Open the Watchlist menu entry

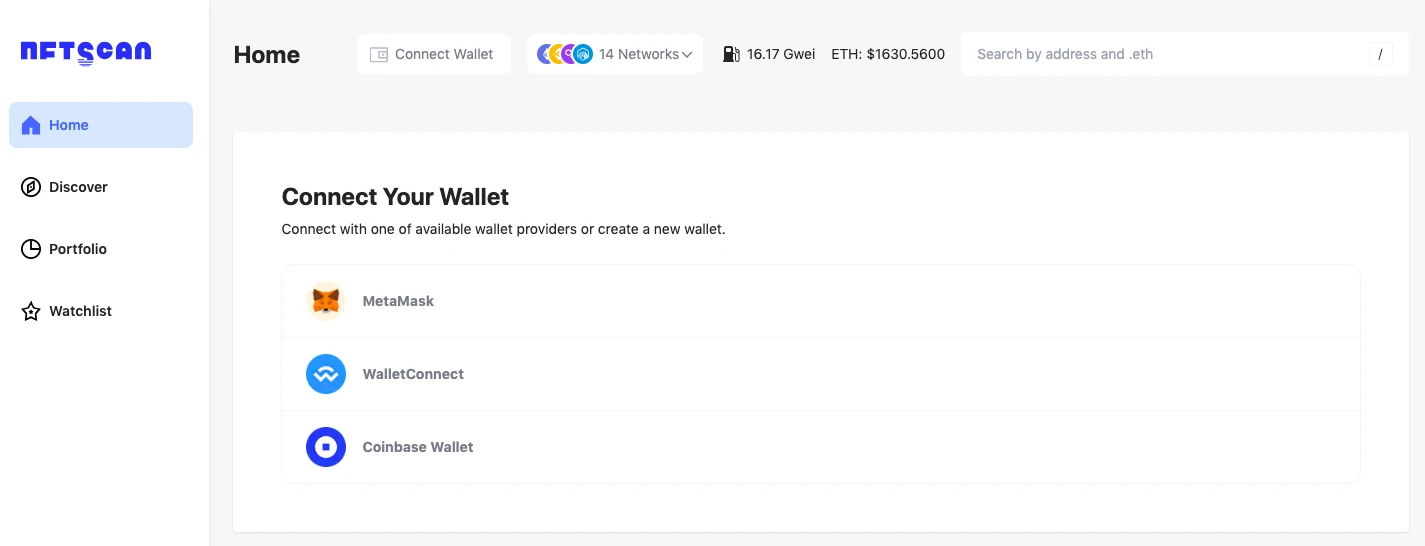80,311
